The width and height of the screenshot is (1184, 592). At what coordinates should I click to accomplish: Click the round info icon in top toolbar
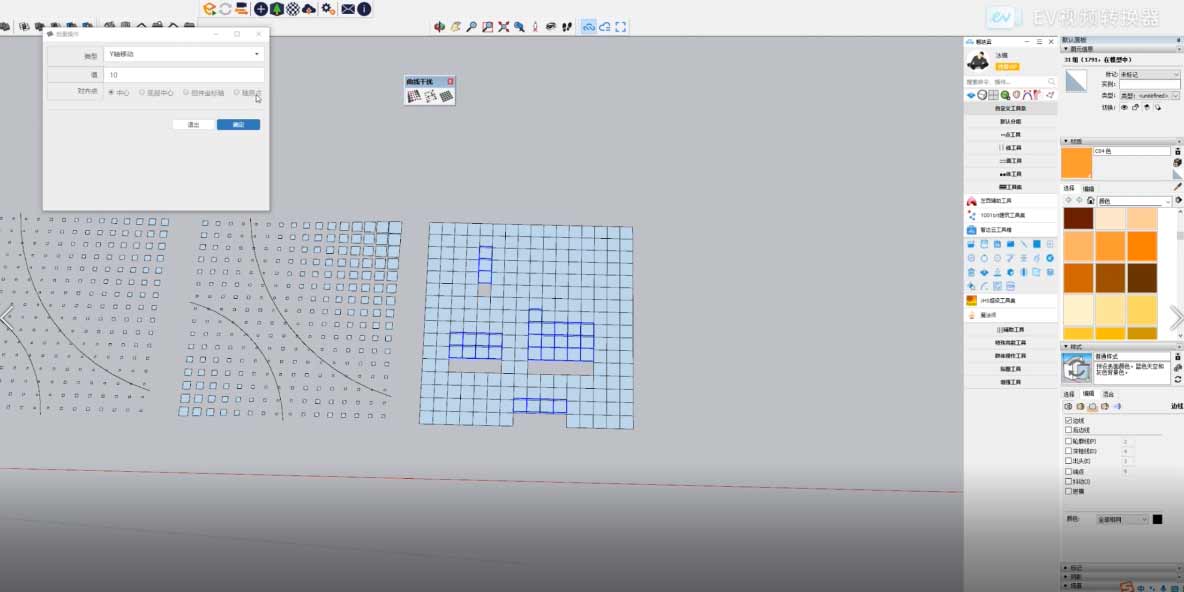pyautogui.click(x=365, y=9)
